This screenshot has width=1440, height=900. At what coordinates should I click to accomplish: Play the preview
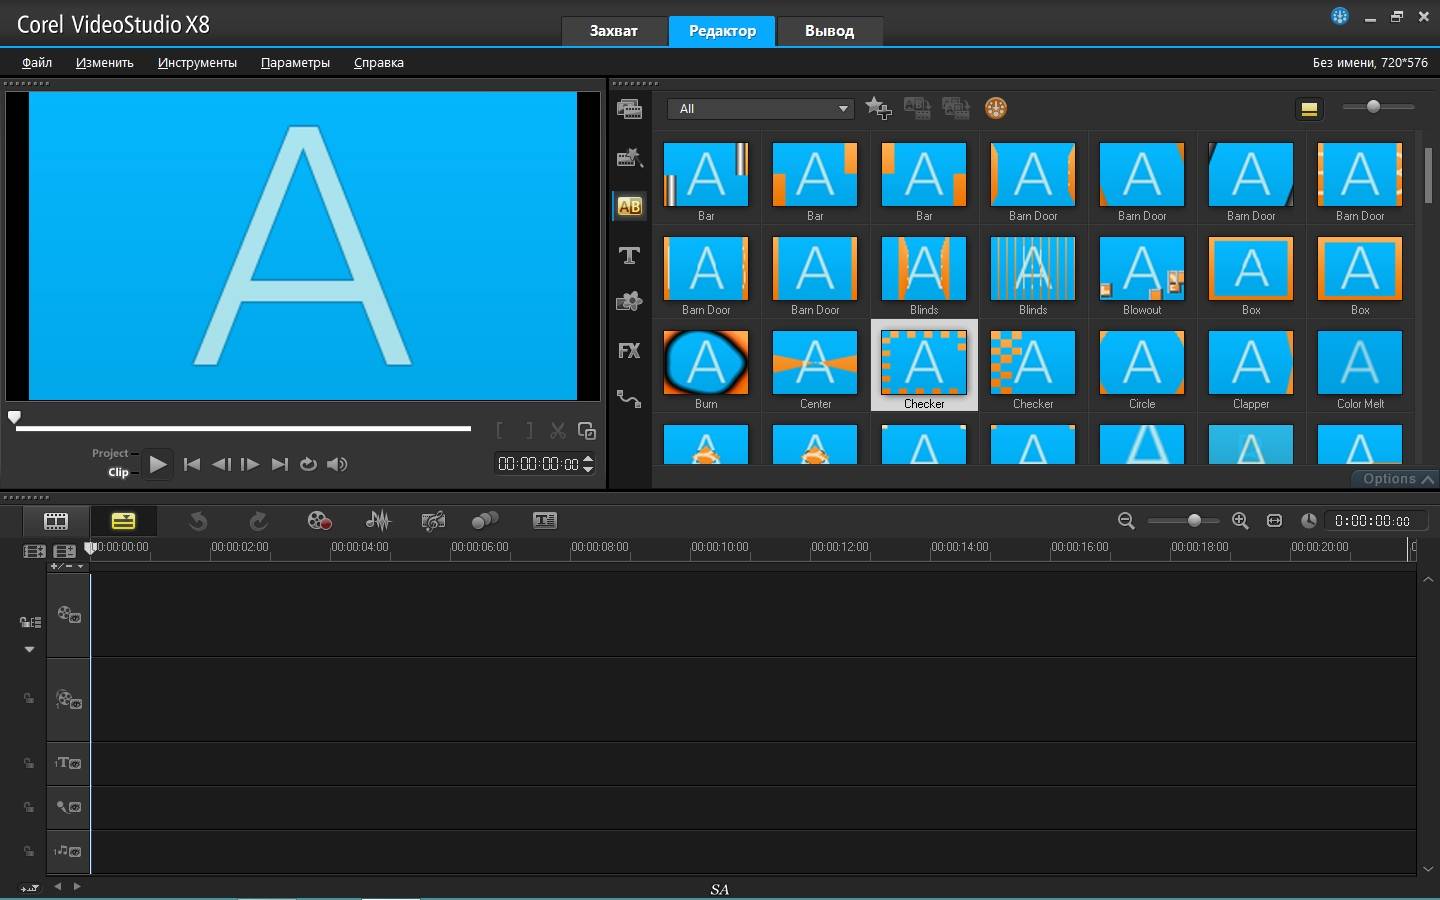pos(158,464)
